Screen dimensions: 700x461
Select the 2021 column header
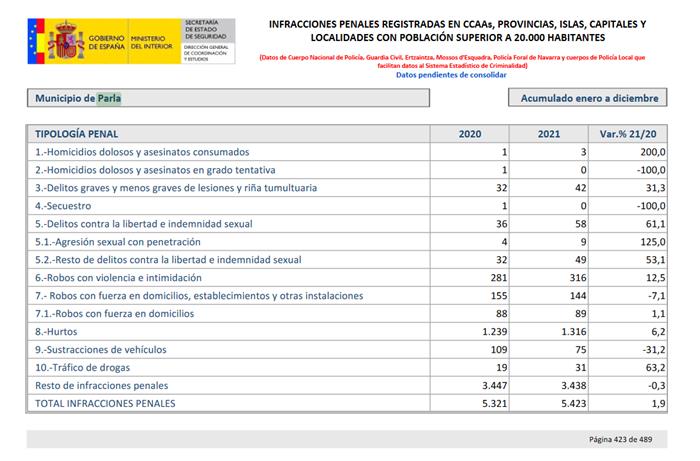pos(550,133)
